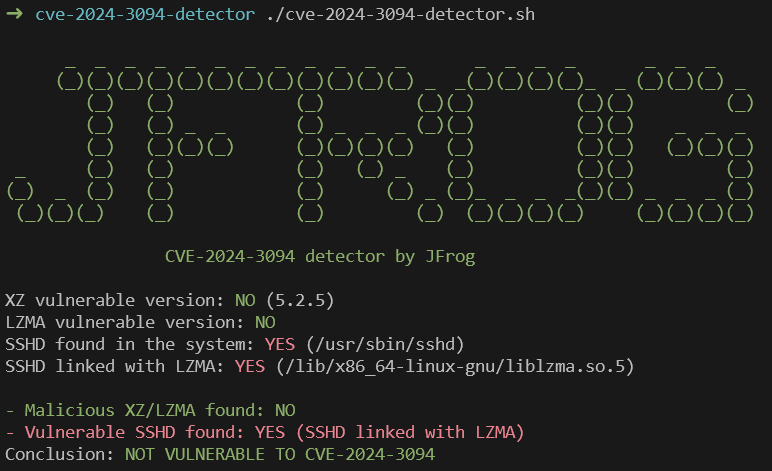This screenshot has height=471, width=772.
Task: Click the "XZ vulnerable version:" label
Action: click(115, 300)
